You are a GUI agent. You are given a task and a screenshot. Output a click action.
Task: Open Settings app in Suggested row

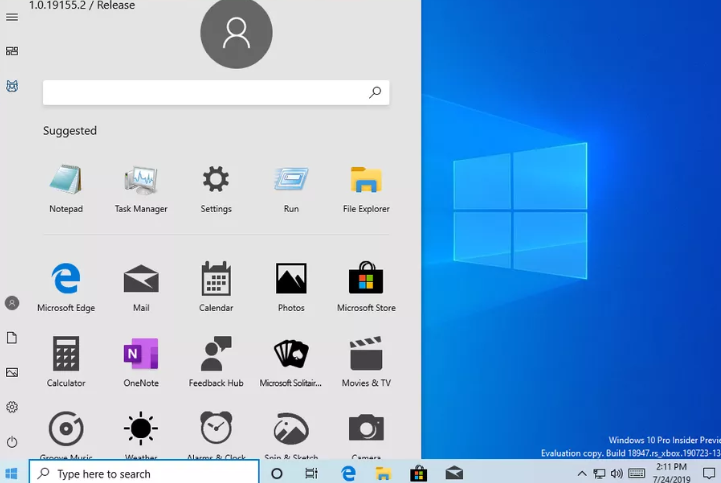(216, 189)
